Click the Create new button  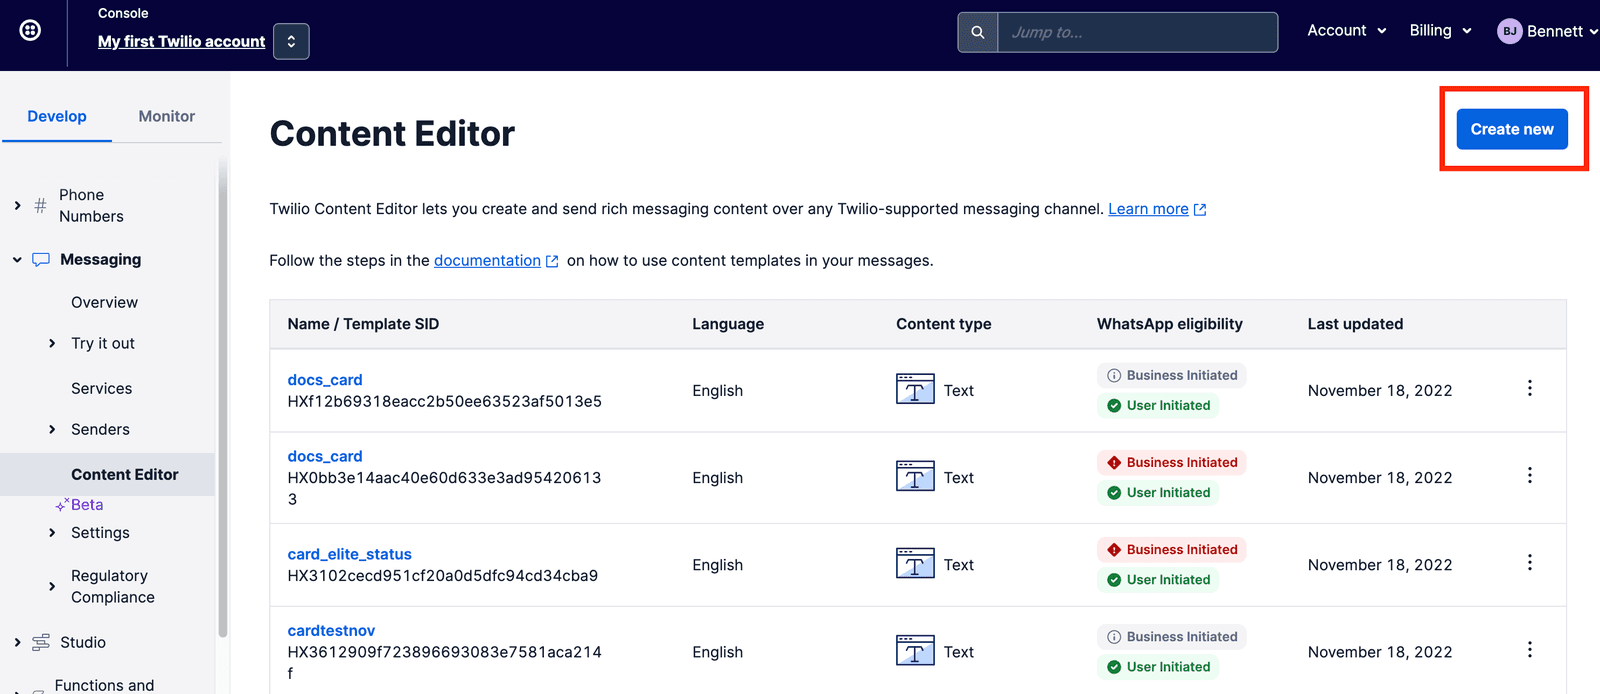tap(1511, 129)
